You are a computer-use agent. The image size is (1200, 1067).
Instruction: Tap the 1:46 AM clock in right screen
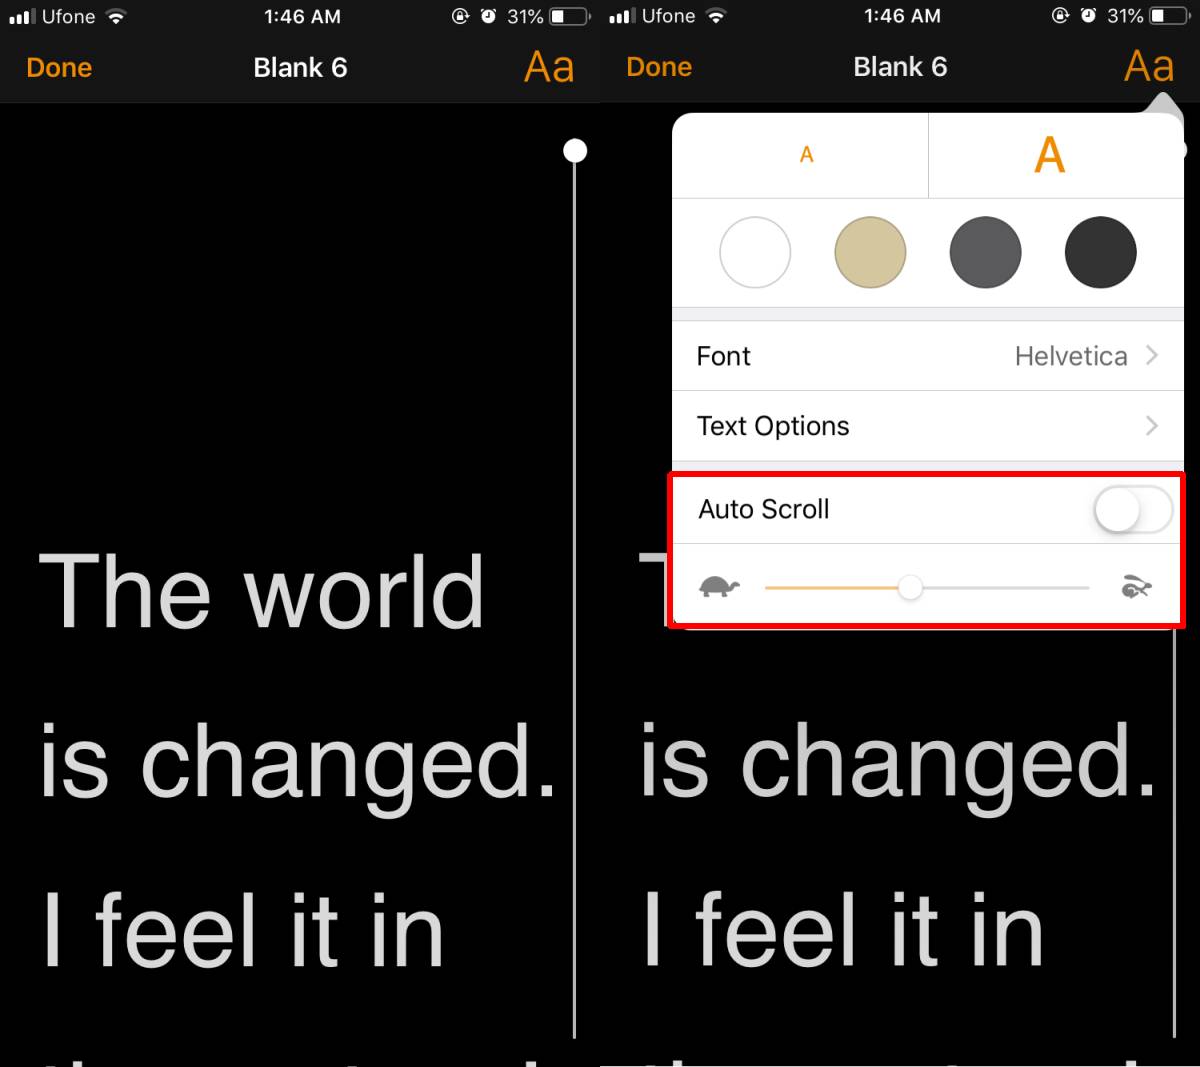[902, 17]
